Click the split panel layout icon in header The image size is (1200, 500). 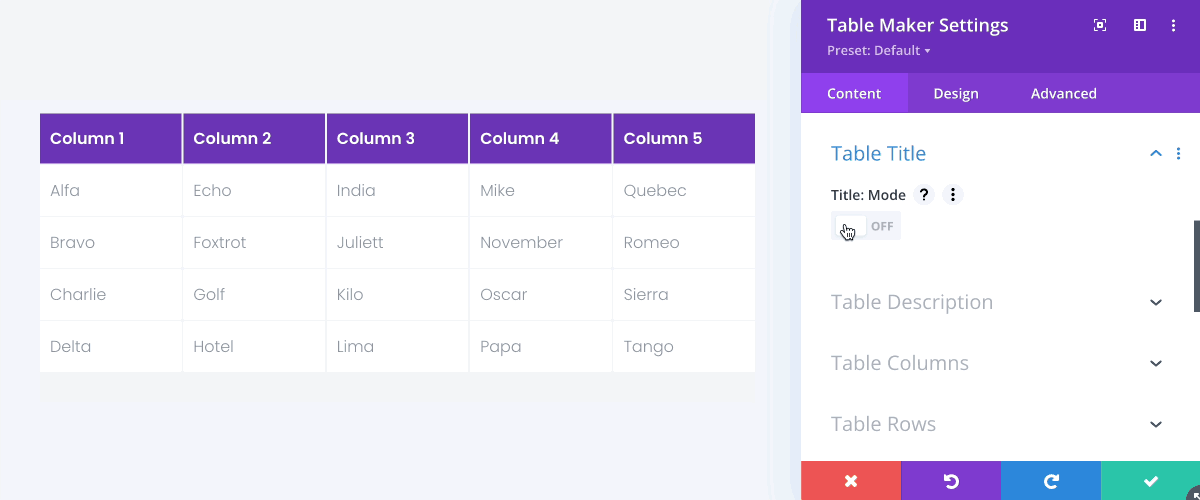(1139, 26)
